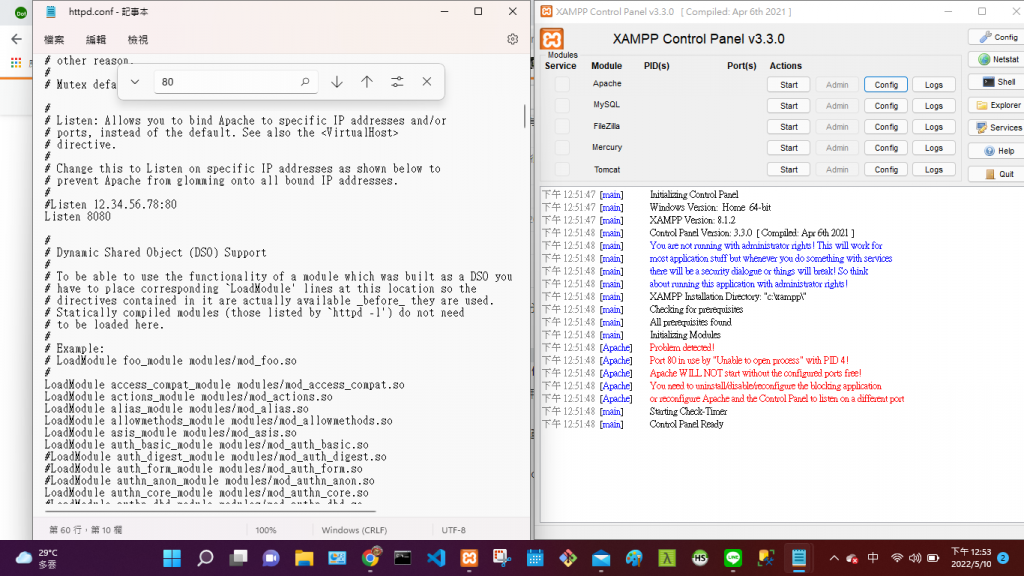The height and width of the screenshot is (576, 1024).
Task: View Mercury Logs
Action: (934, 148)
